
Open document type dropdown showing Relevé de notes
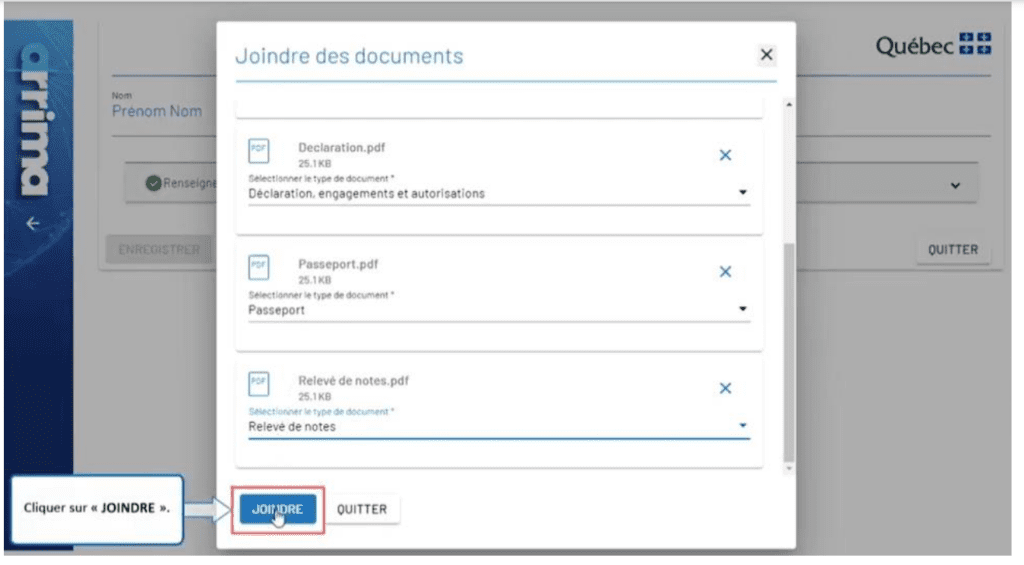(498, 426)
